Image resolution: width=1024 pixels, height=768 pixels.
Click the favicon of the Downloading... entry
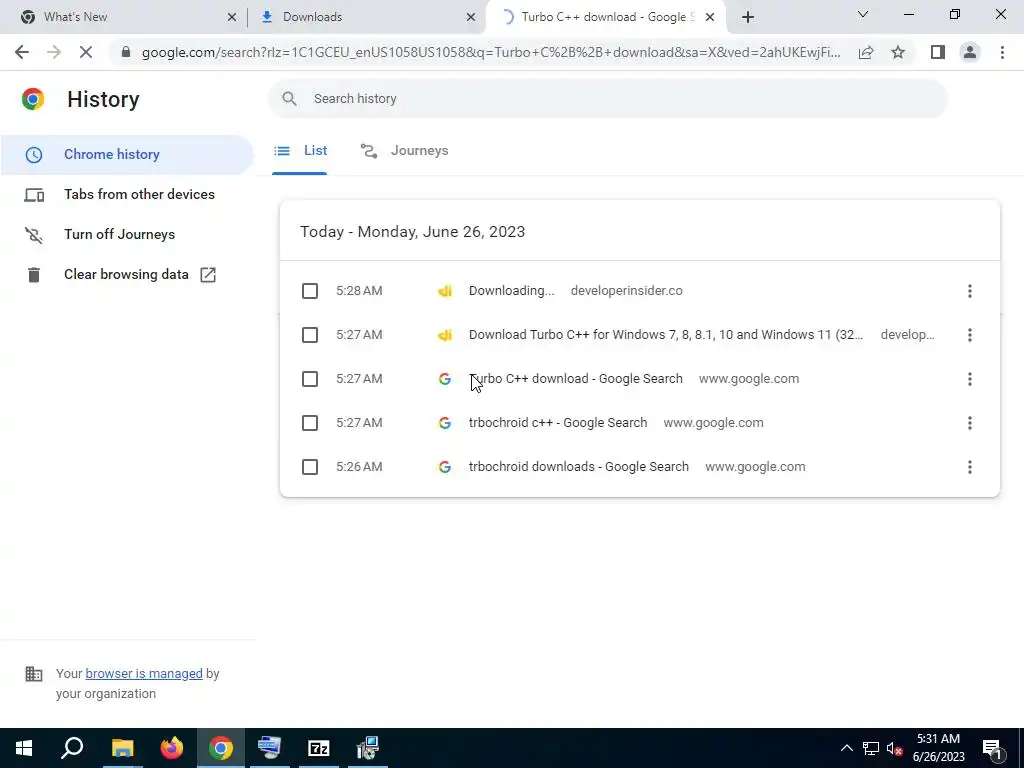[x=445, y=291]
